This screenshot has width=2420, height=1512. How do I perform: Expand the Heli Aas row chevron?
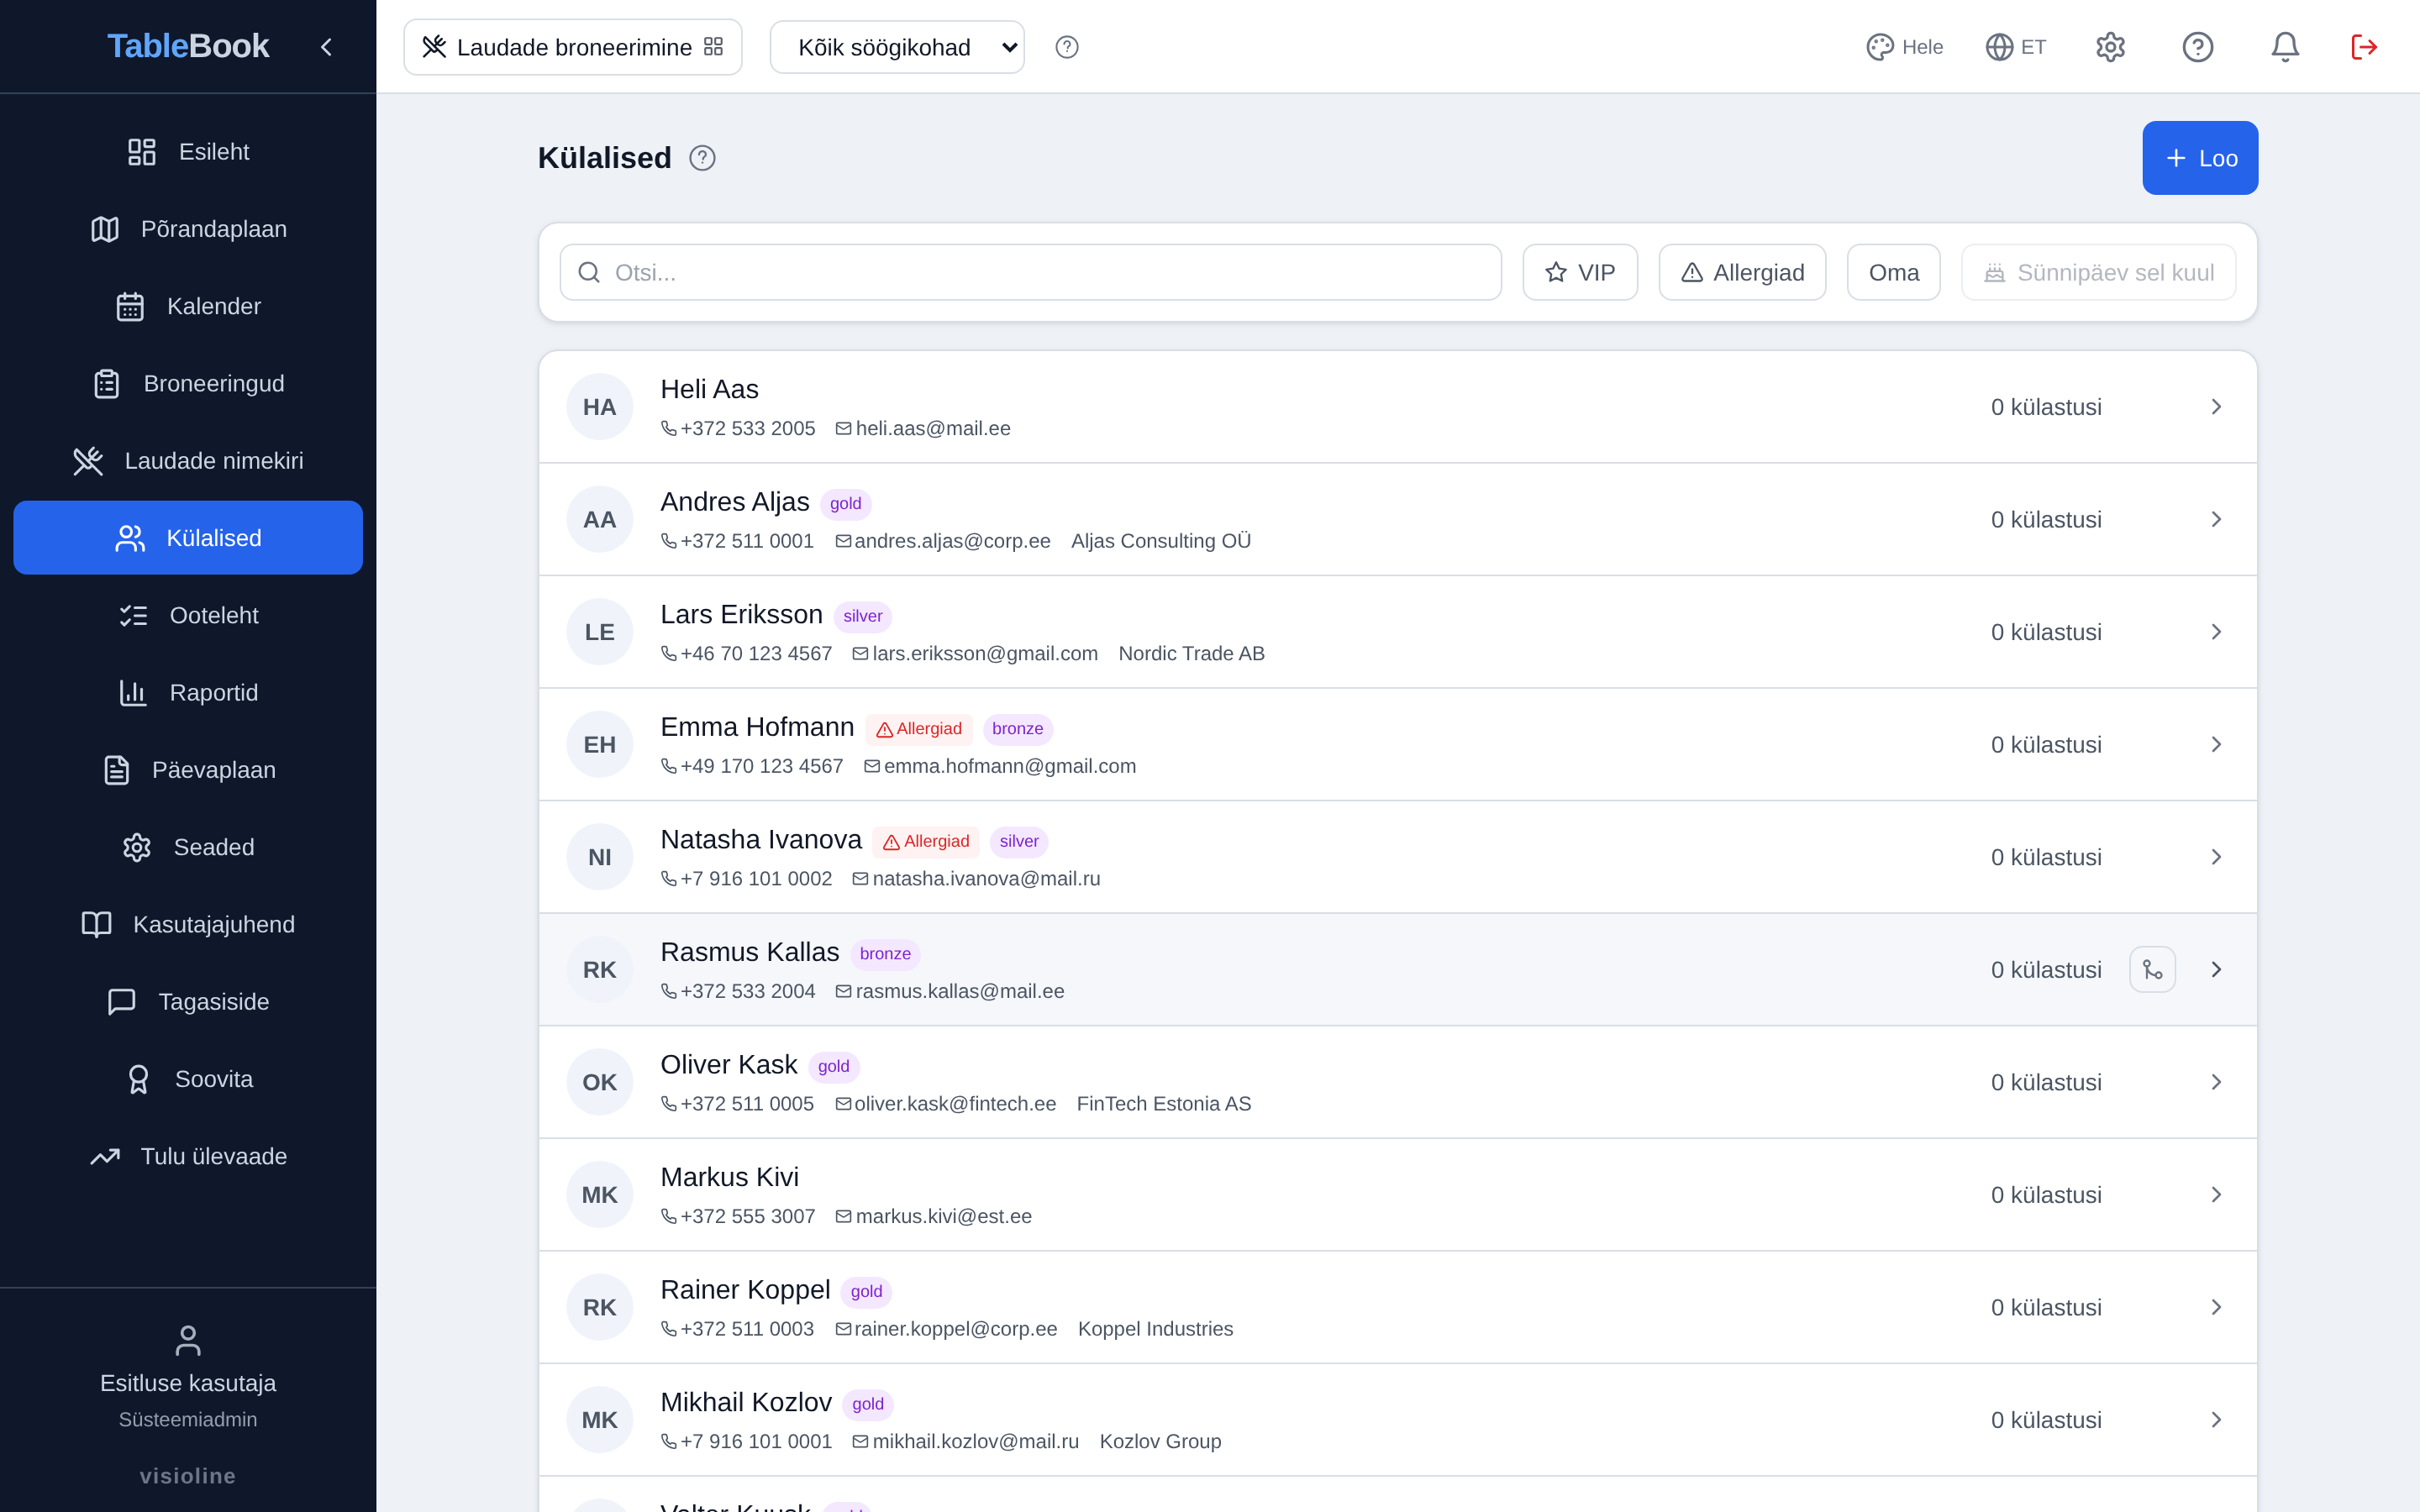(2216, 407)
